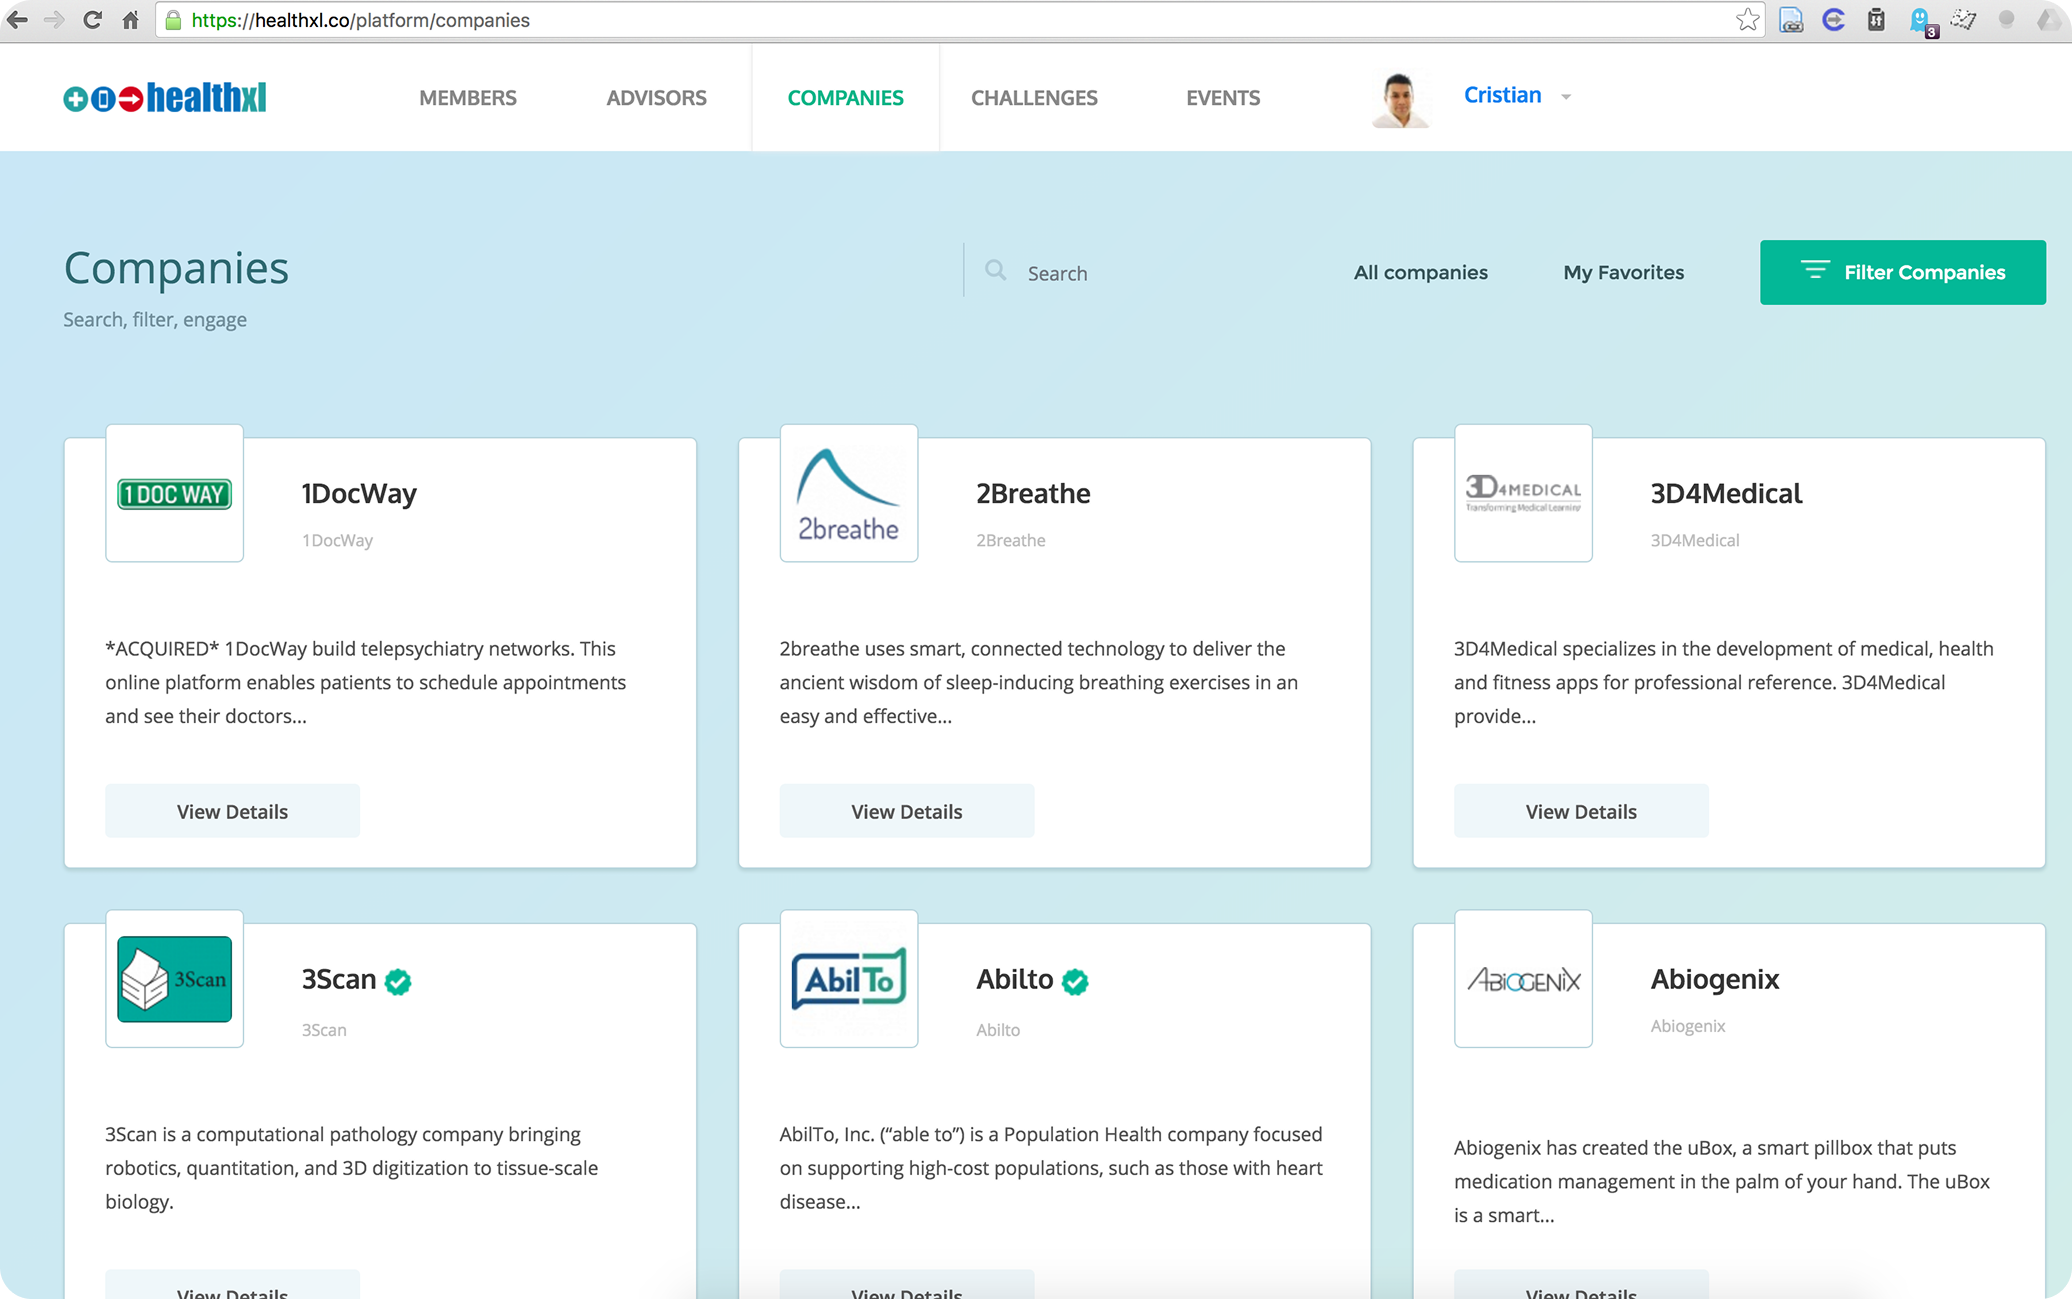Select the All companies filter
2072x1300 pixels.
[1420, 272]
